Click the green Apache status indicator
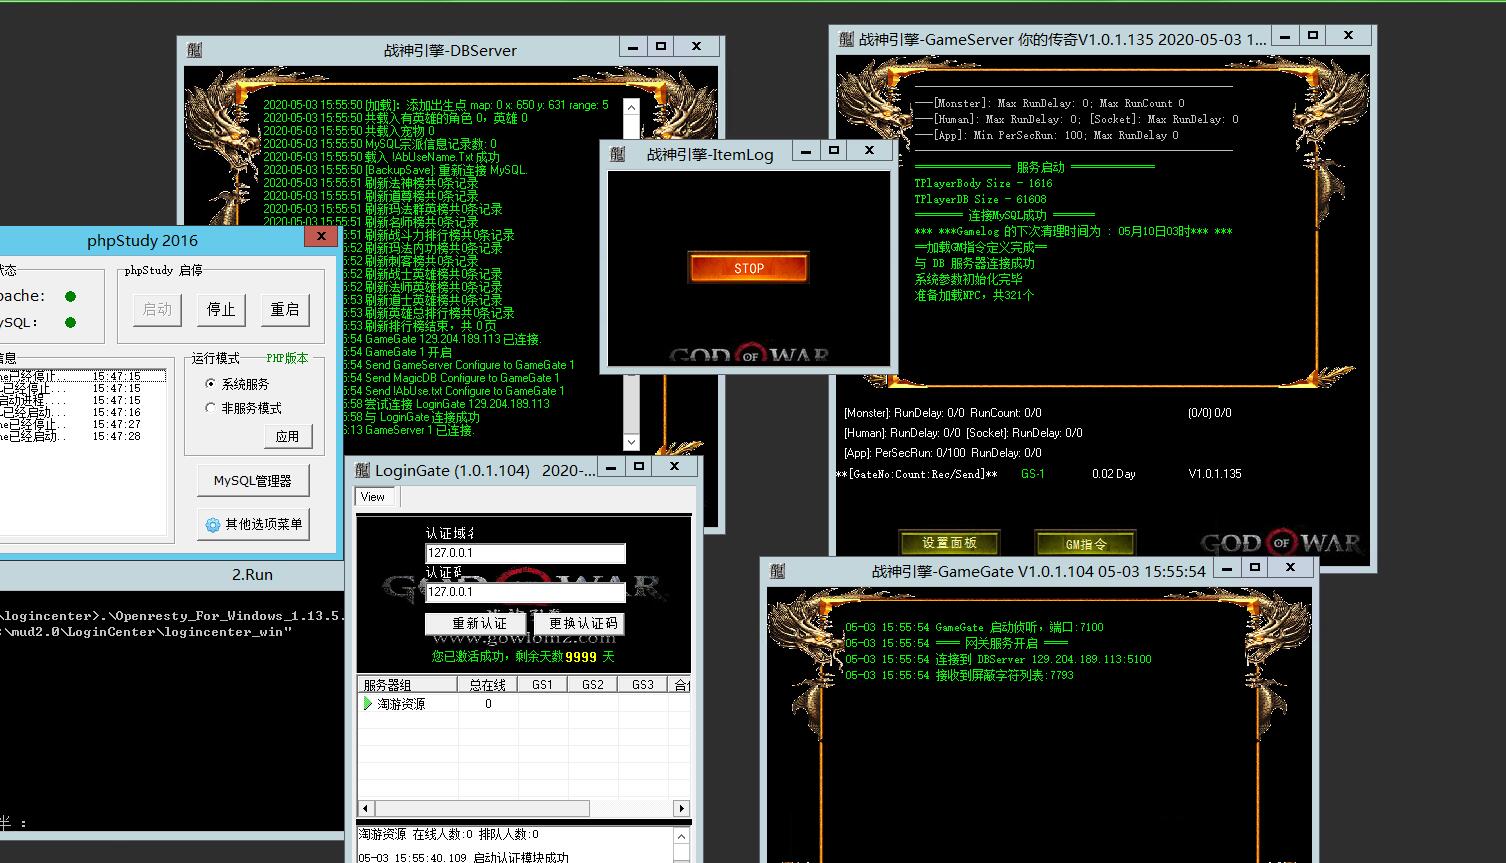 coord(70,296)
